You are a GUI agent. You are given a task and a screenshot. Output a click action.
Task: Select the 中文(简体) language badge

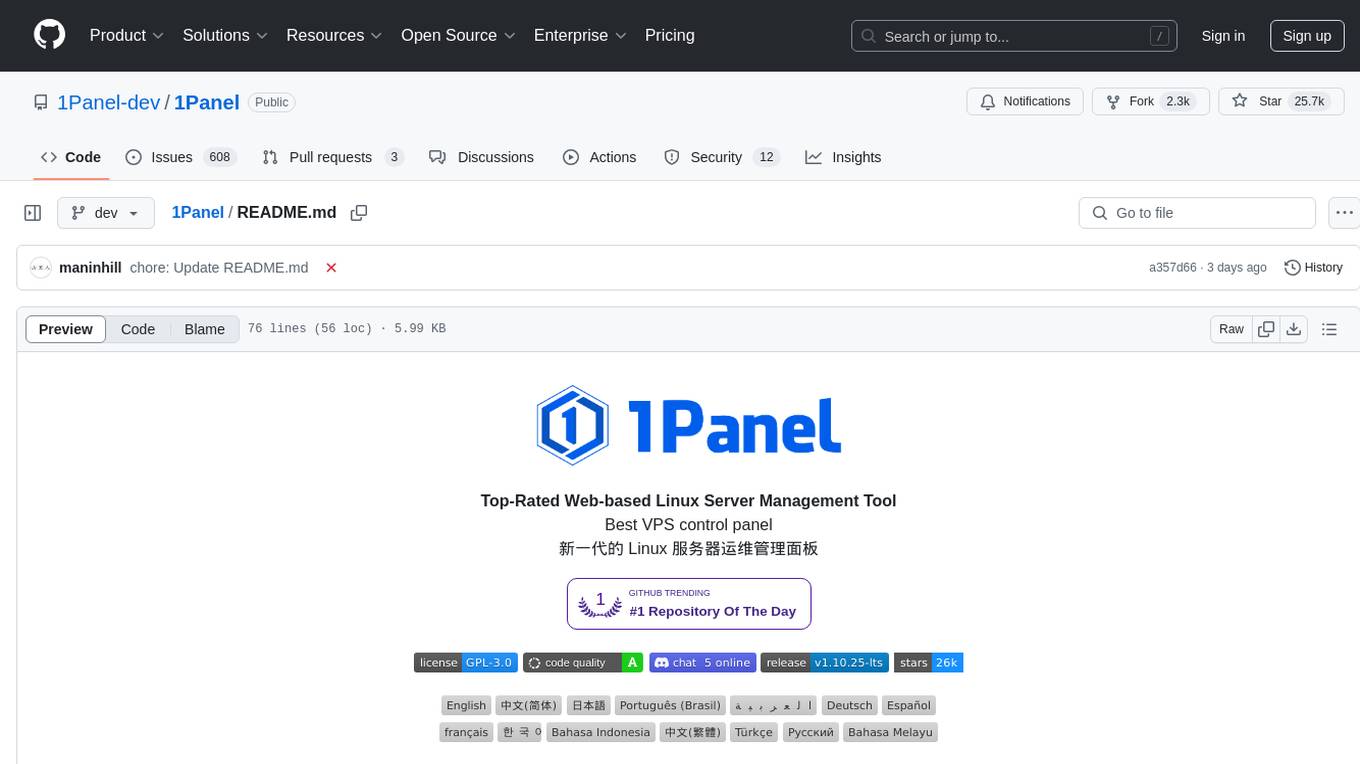click(529, 706)
